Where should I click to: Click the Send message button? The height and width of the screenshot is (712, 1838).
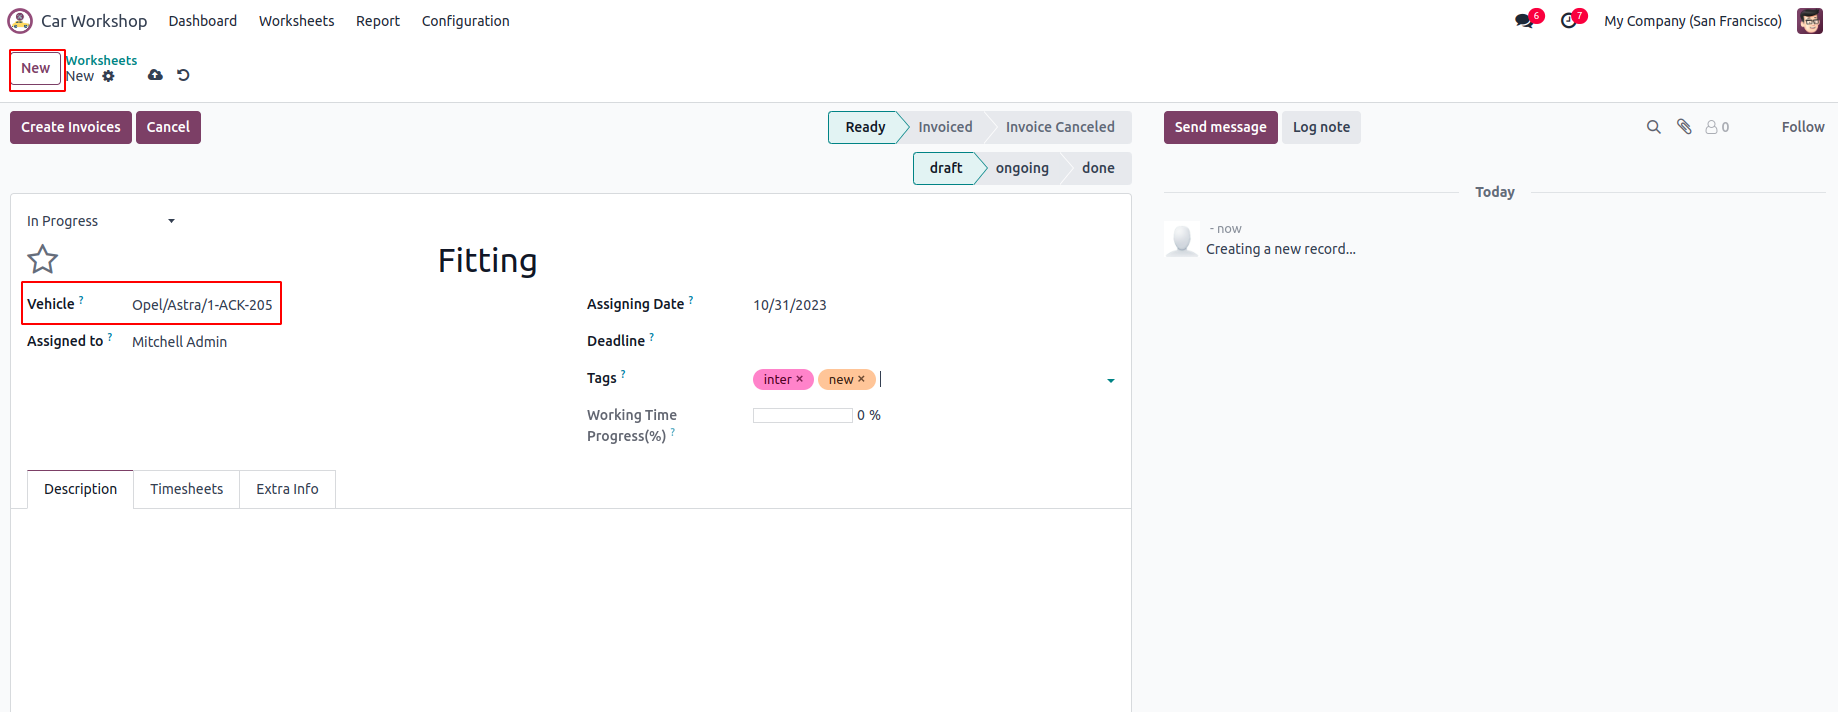tap(1220, 127)
